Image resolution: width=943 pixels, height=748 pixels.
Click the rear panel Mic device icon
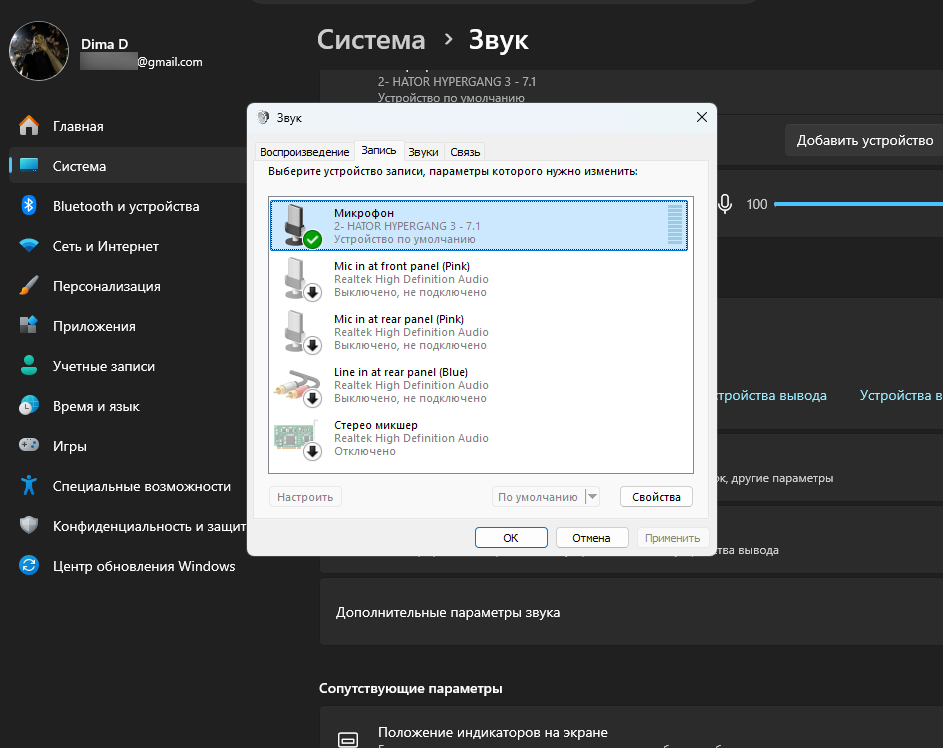click(x=301, y=331)
